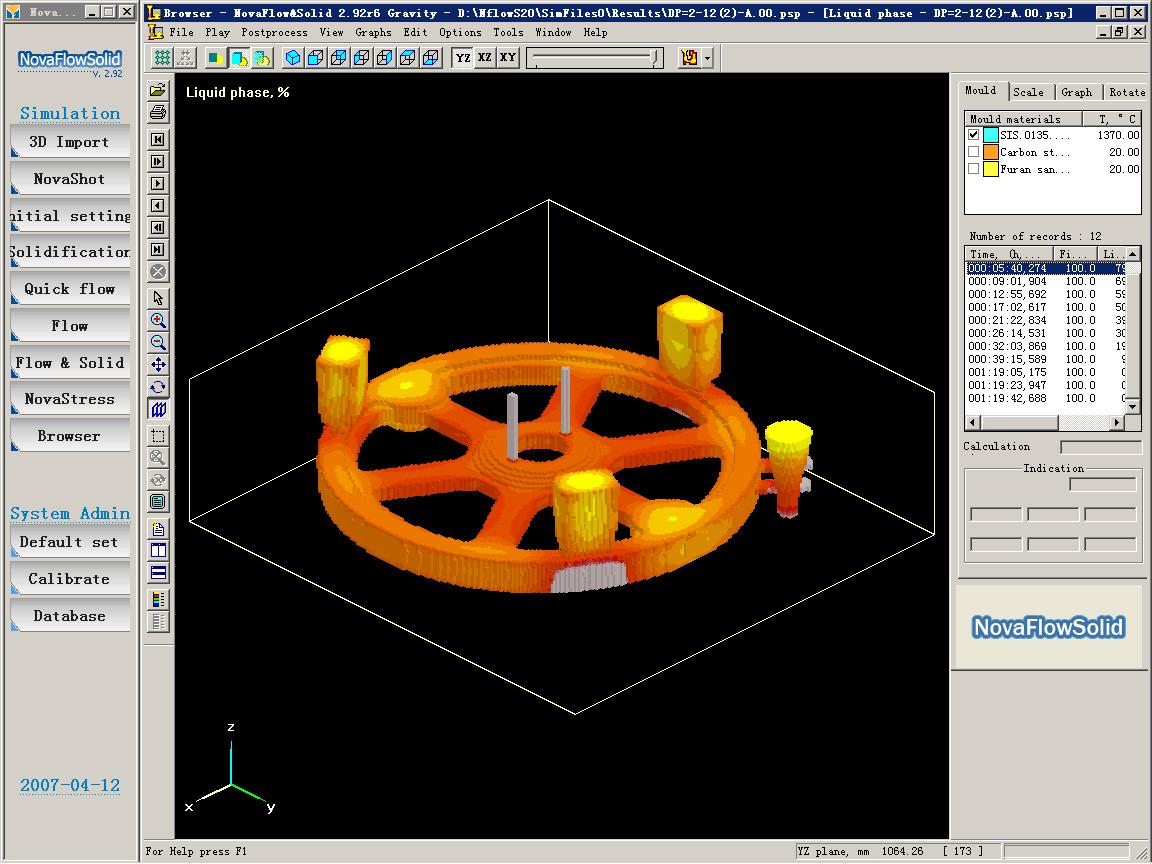Screen dimensions: 1152x864
Task: Click records list scroll right arrow
Action: (x=1117, y=422)
